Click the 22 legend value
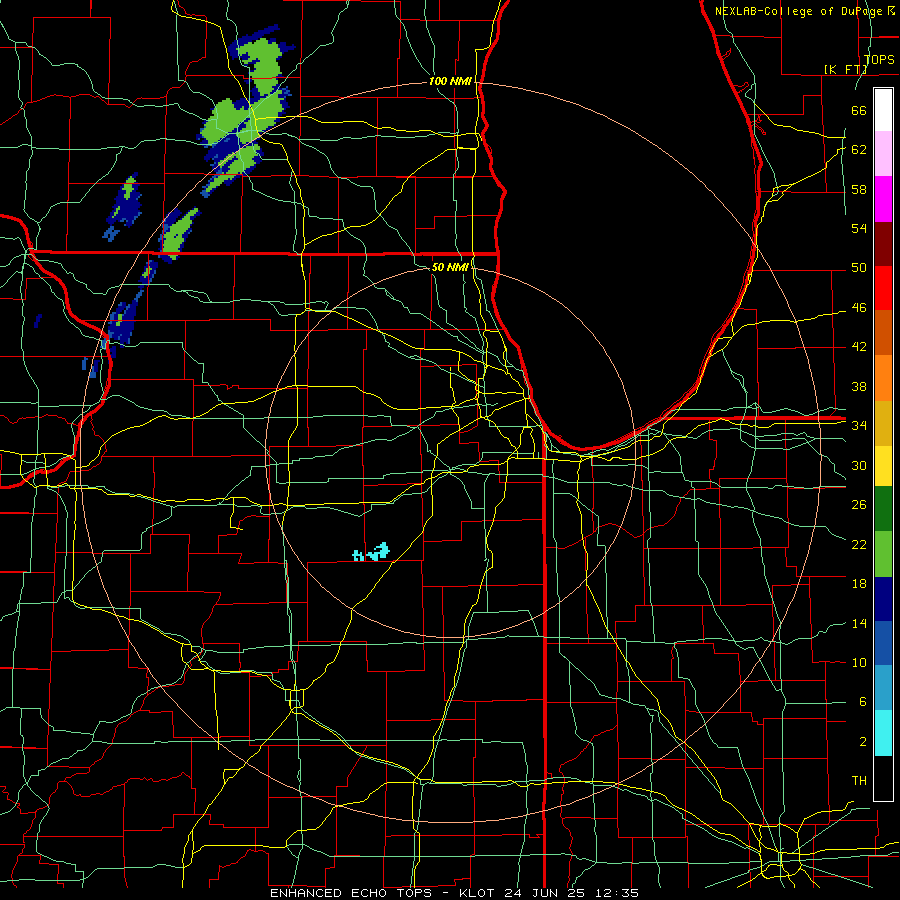Viewport: 900px width, 900px height. [859, 544]
